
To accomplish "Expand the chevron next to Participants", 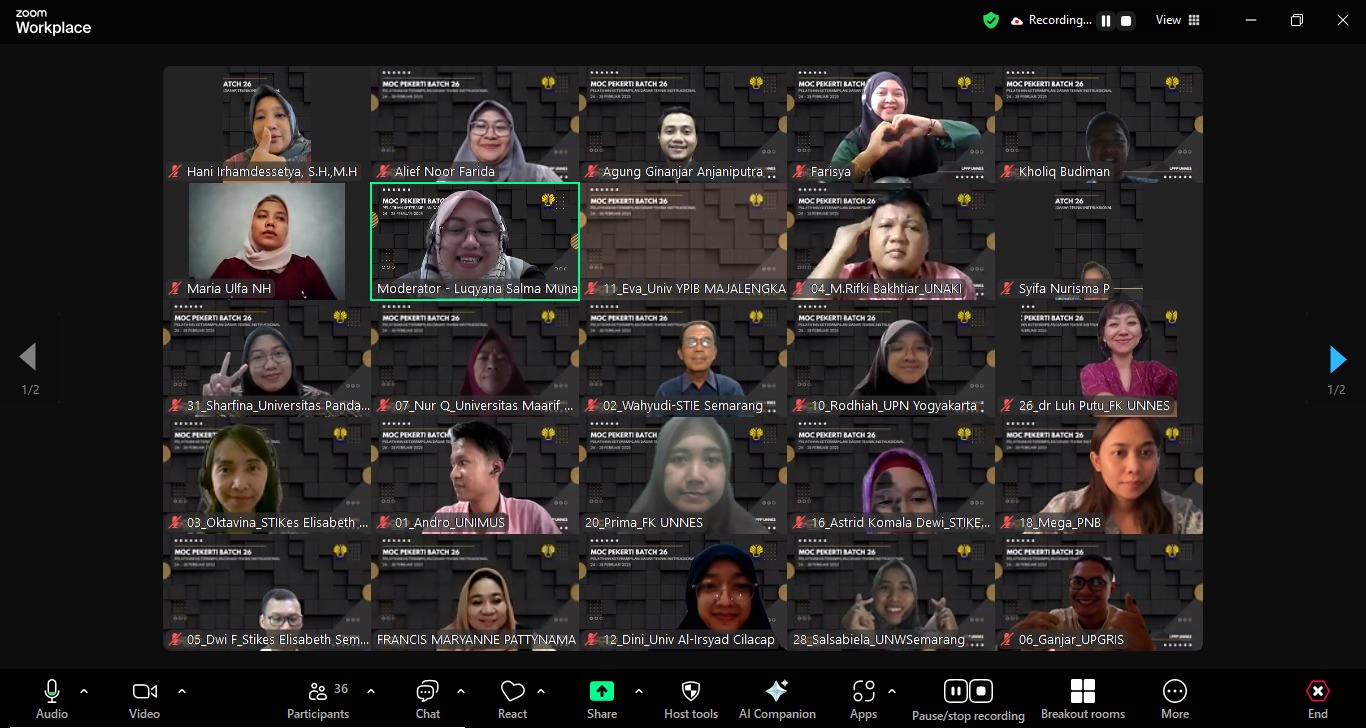I will (371, 691).
